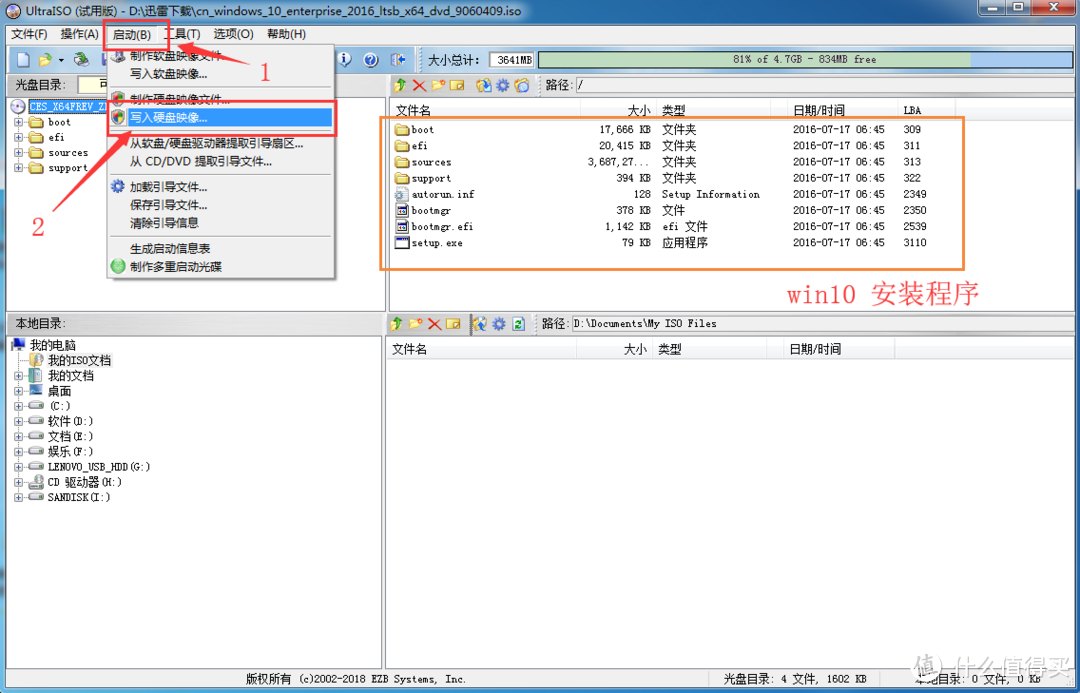1080x693 pixels.
Task: Click the 大小总计 3641MB field
Action: [x=511, y=60]
